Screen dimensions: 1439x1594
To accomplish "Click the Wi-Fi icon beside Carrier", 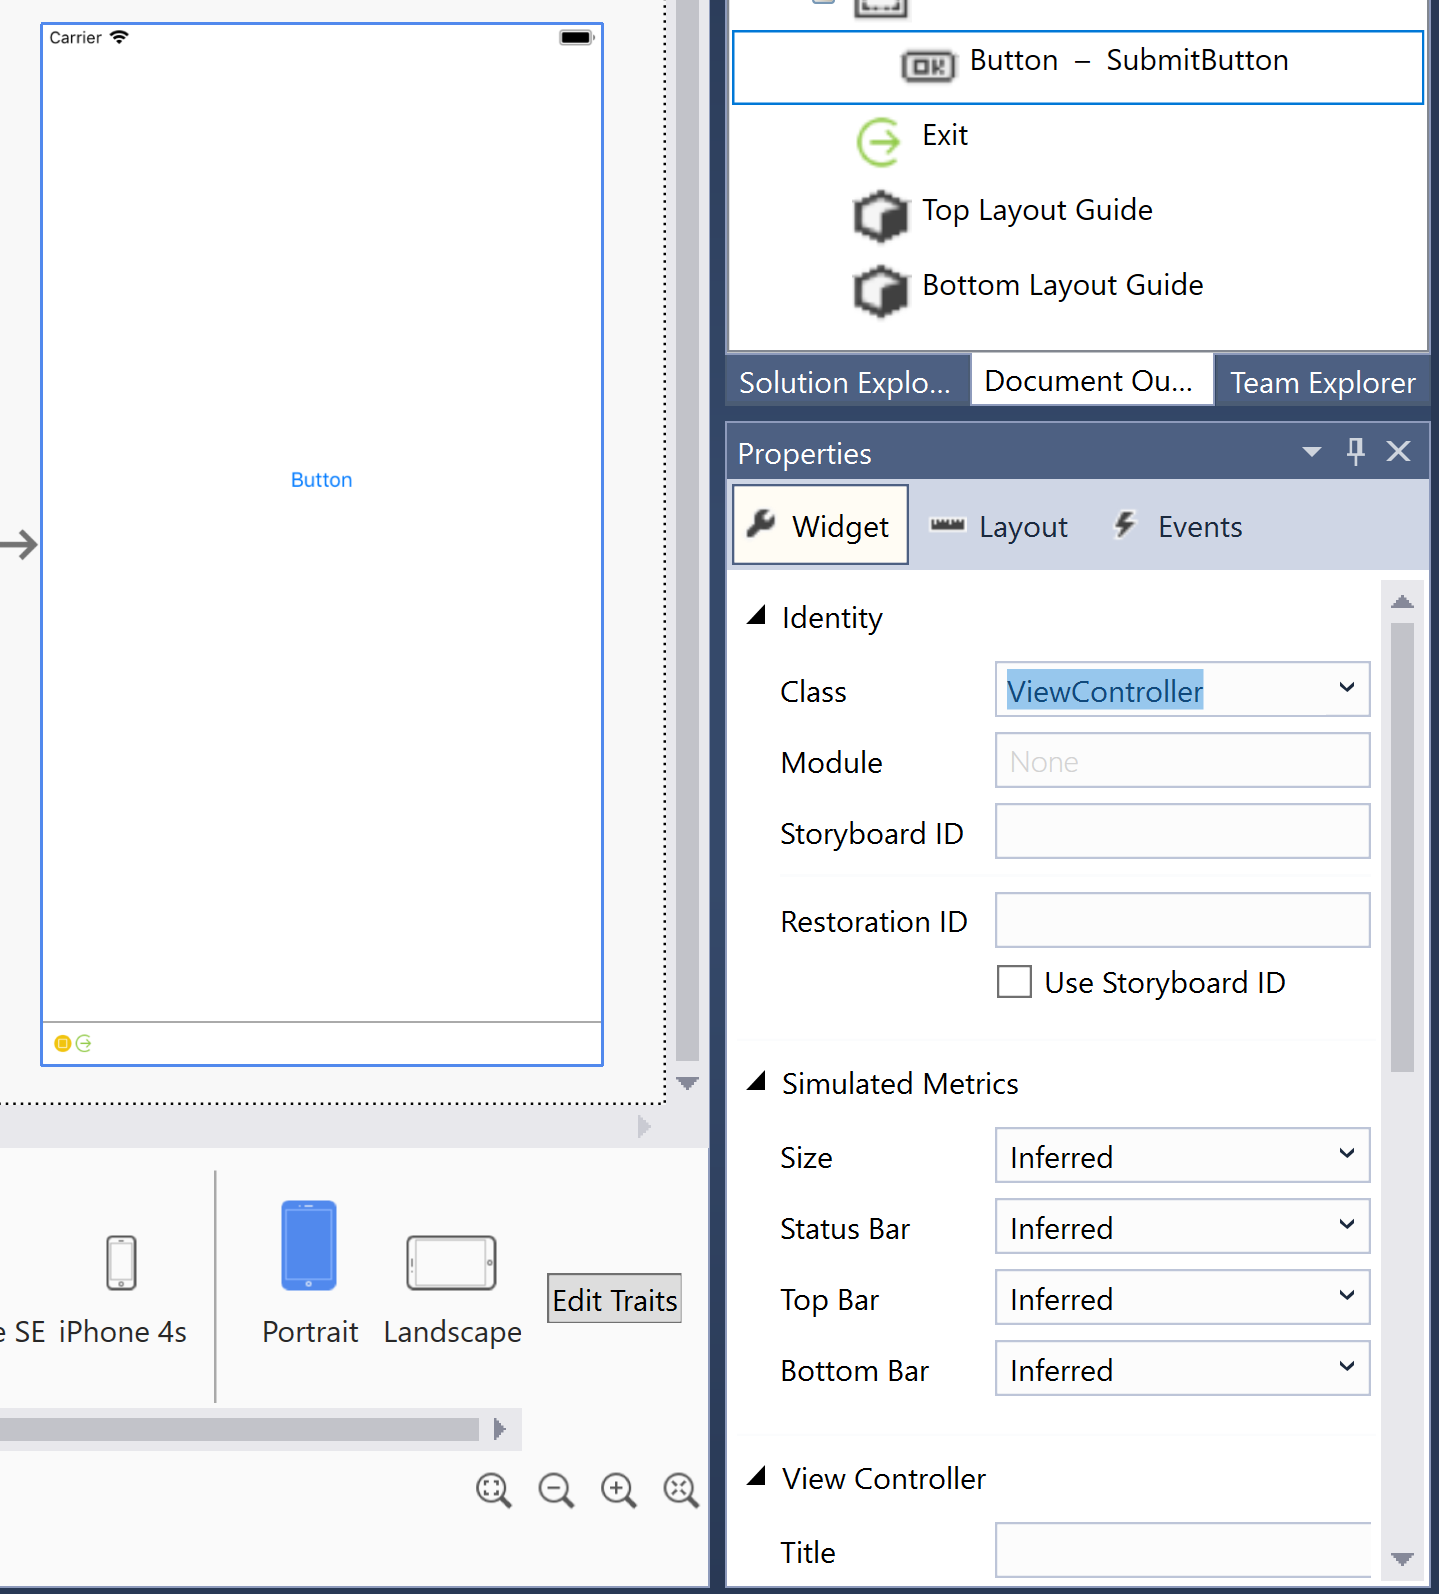I will click(119, 37).
